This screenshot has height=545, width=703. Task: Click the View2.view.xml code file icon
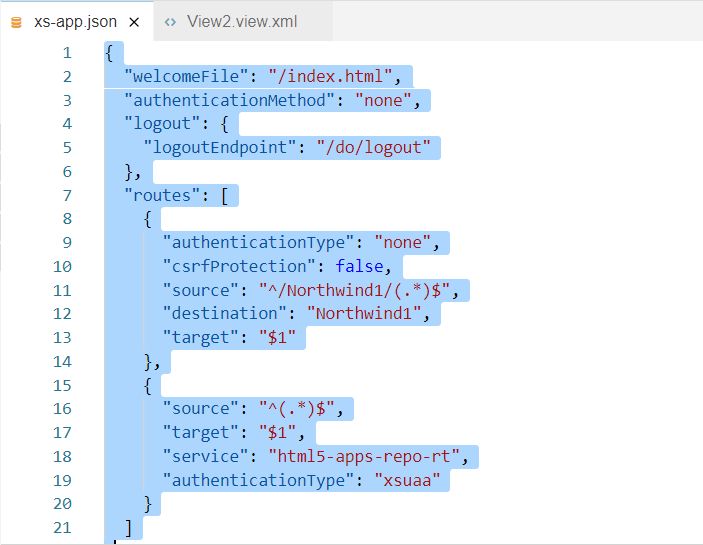170,22
